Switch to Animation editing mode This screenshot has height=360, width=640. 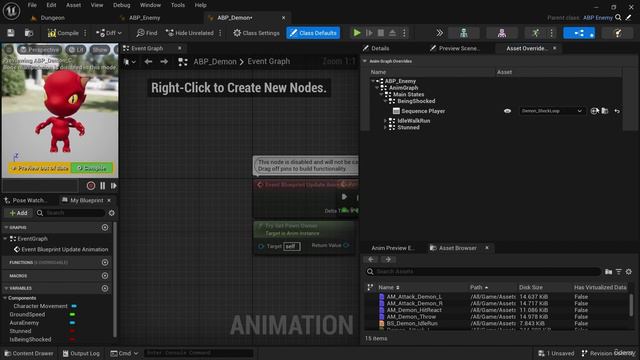536,33
